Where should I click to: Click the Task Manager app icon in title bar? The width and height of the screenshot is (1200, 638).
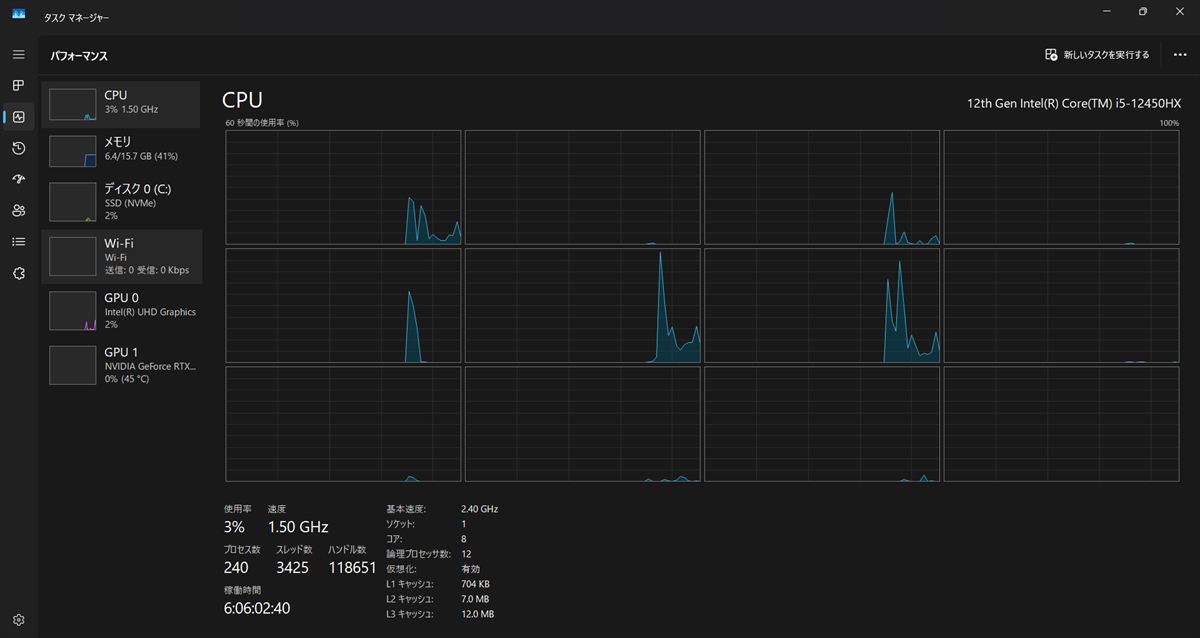tap(18, 14)
